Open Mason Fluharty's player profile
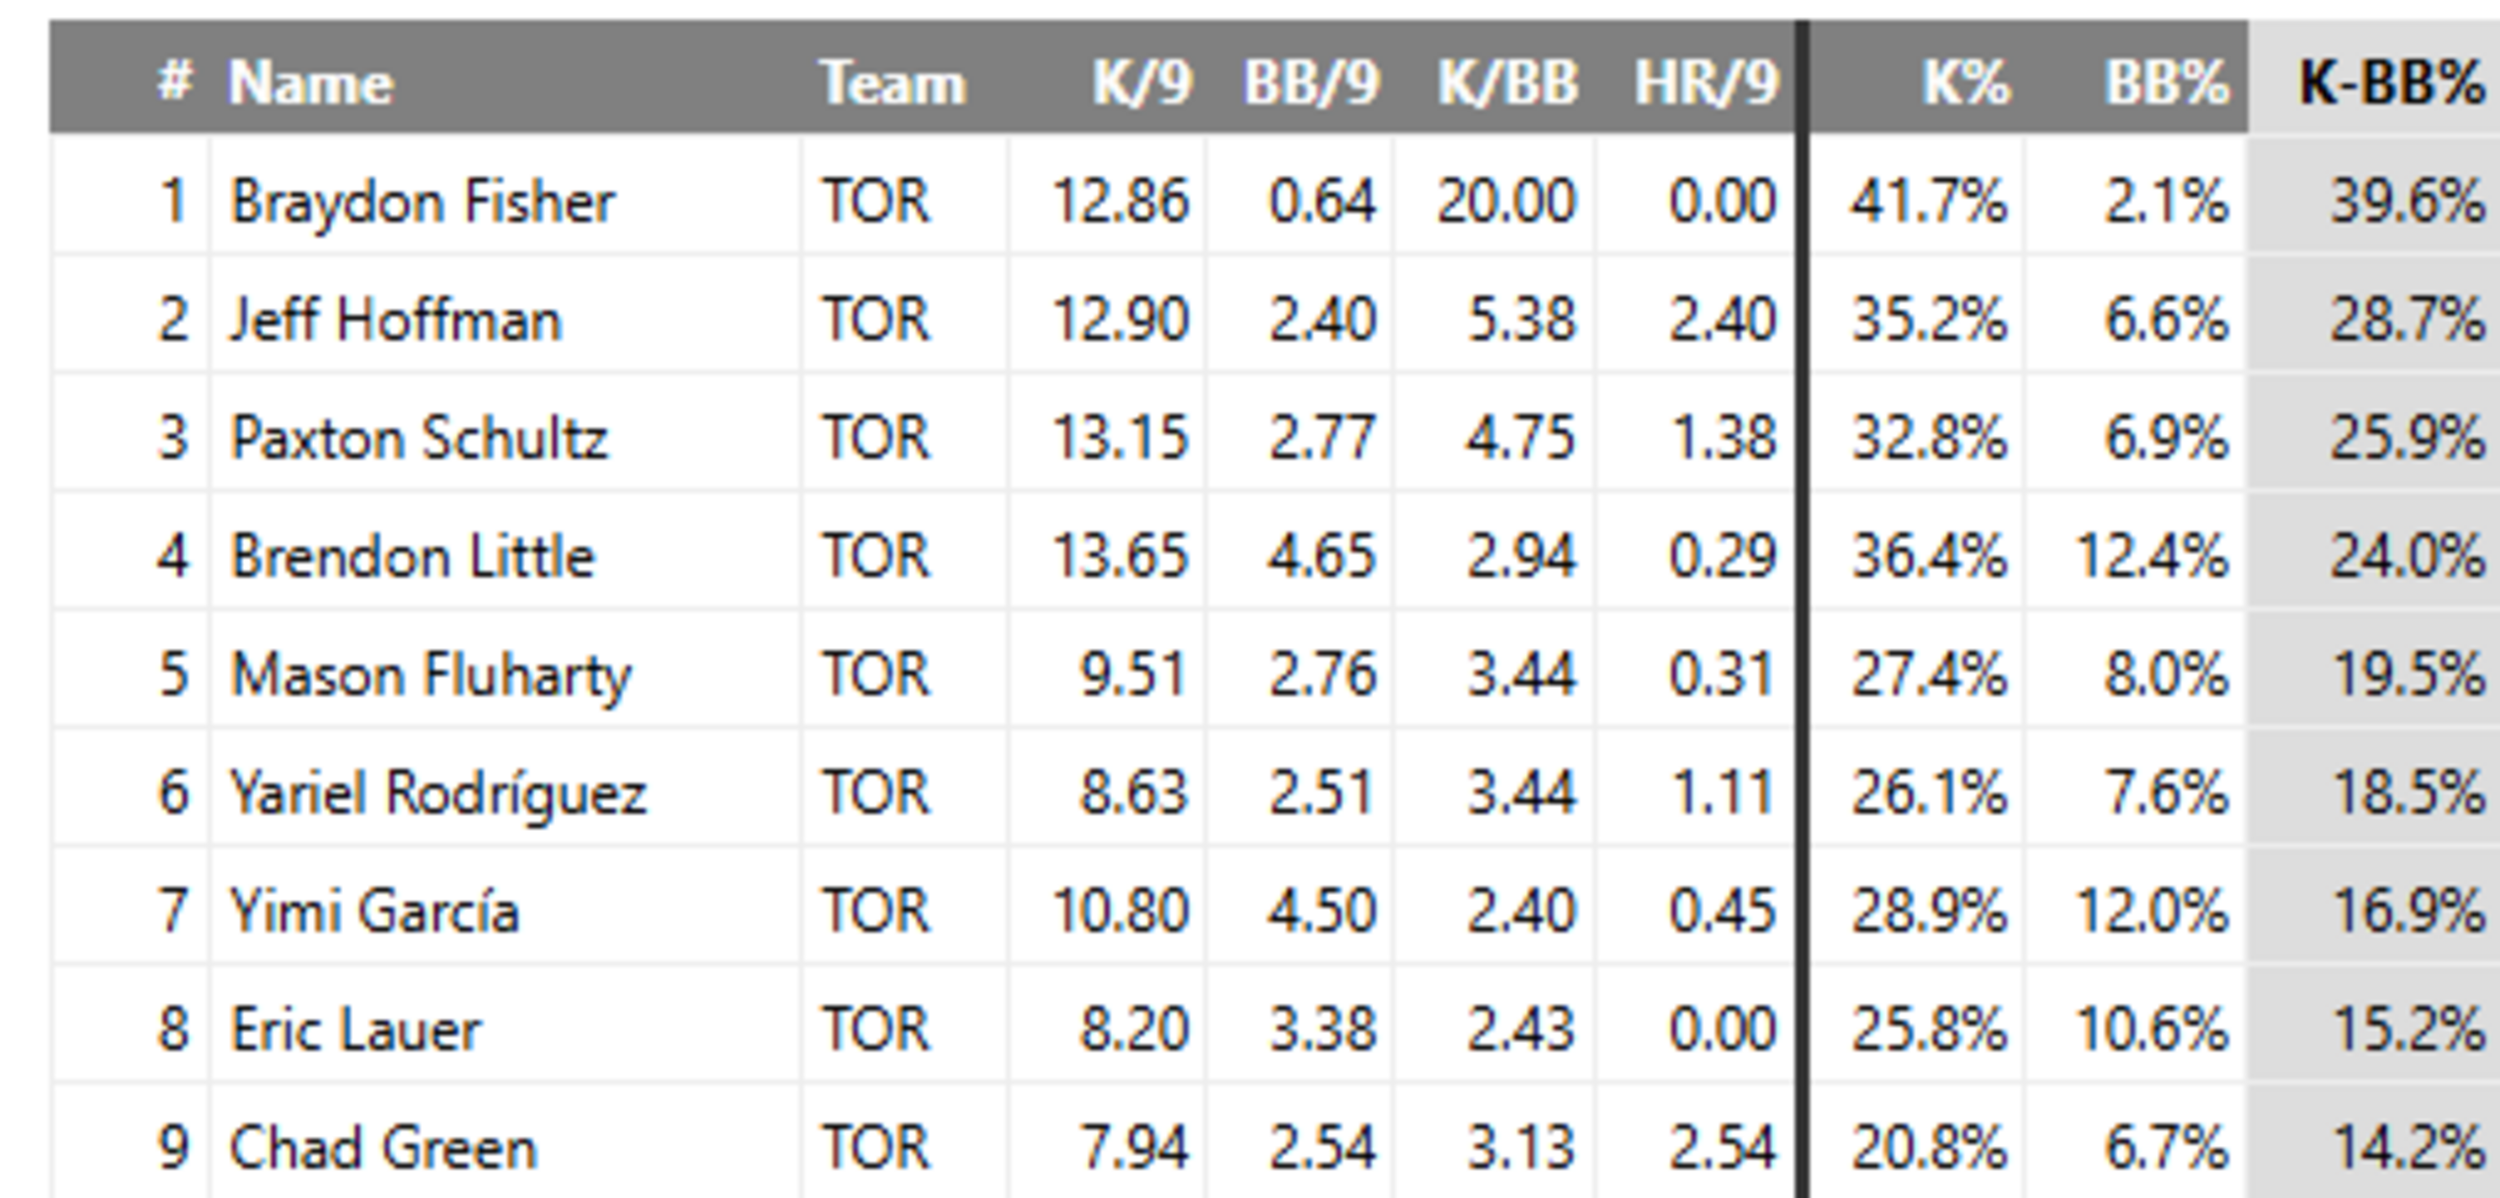 coord(431,675)
